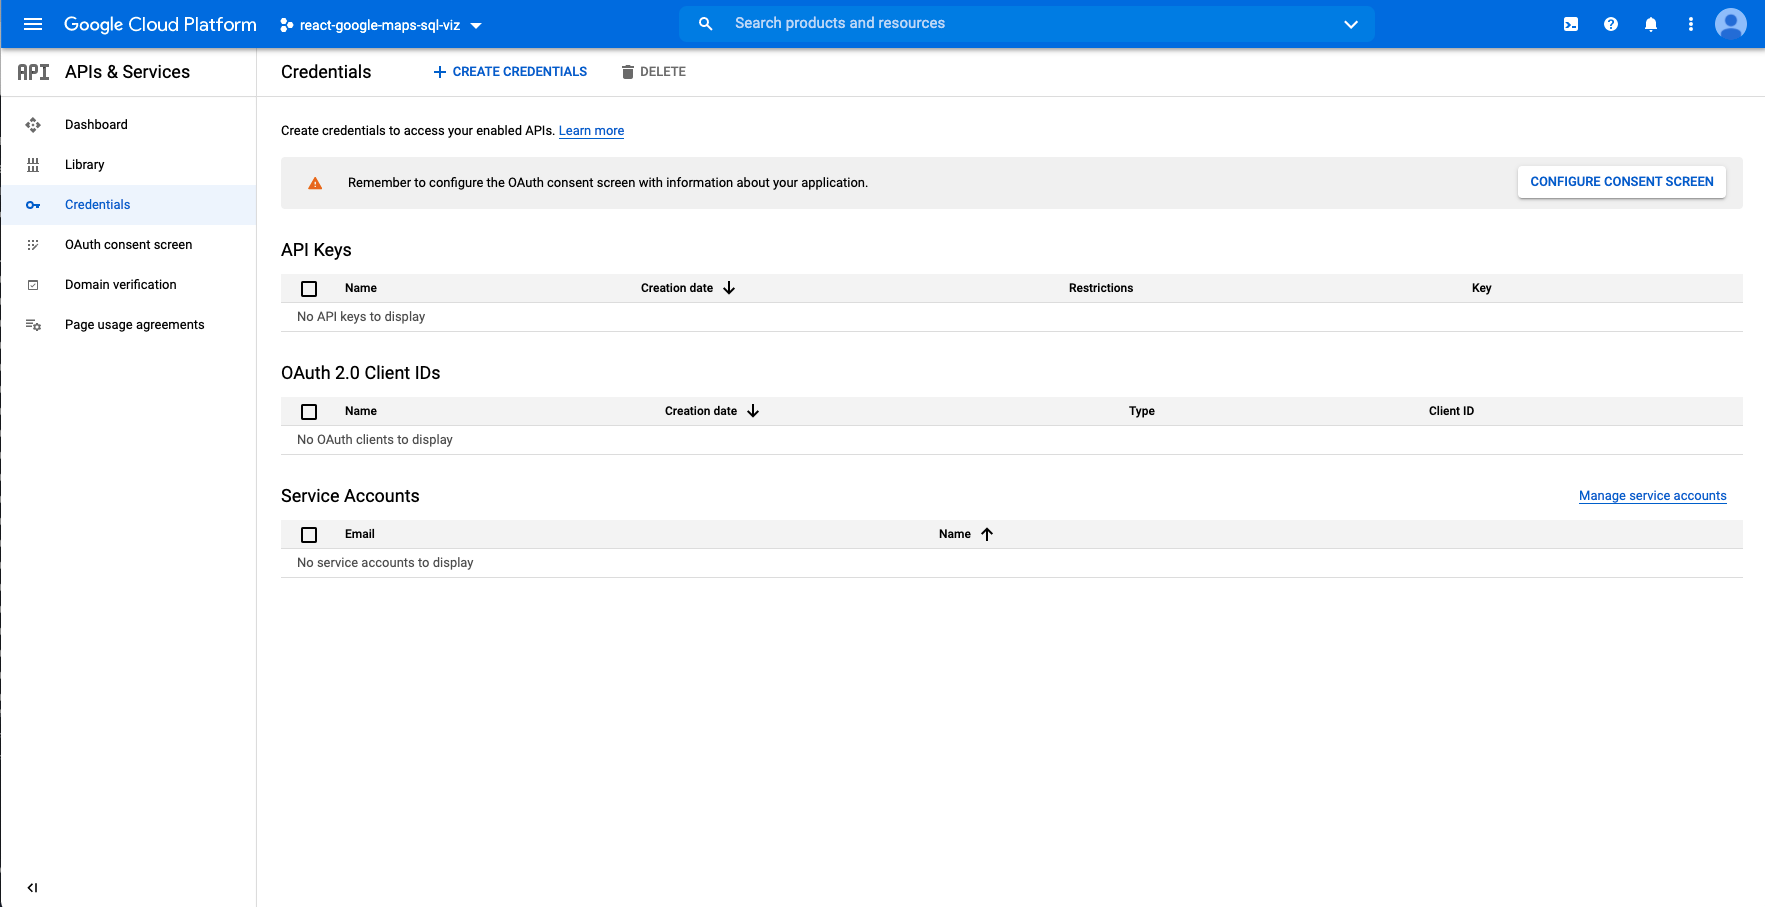Click 'No OAuth clients to display' text
1765x907 pixels.
pos(375,440)
